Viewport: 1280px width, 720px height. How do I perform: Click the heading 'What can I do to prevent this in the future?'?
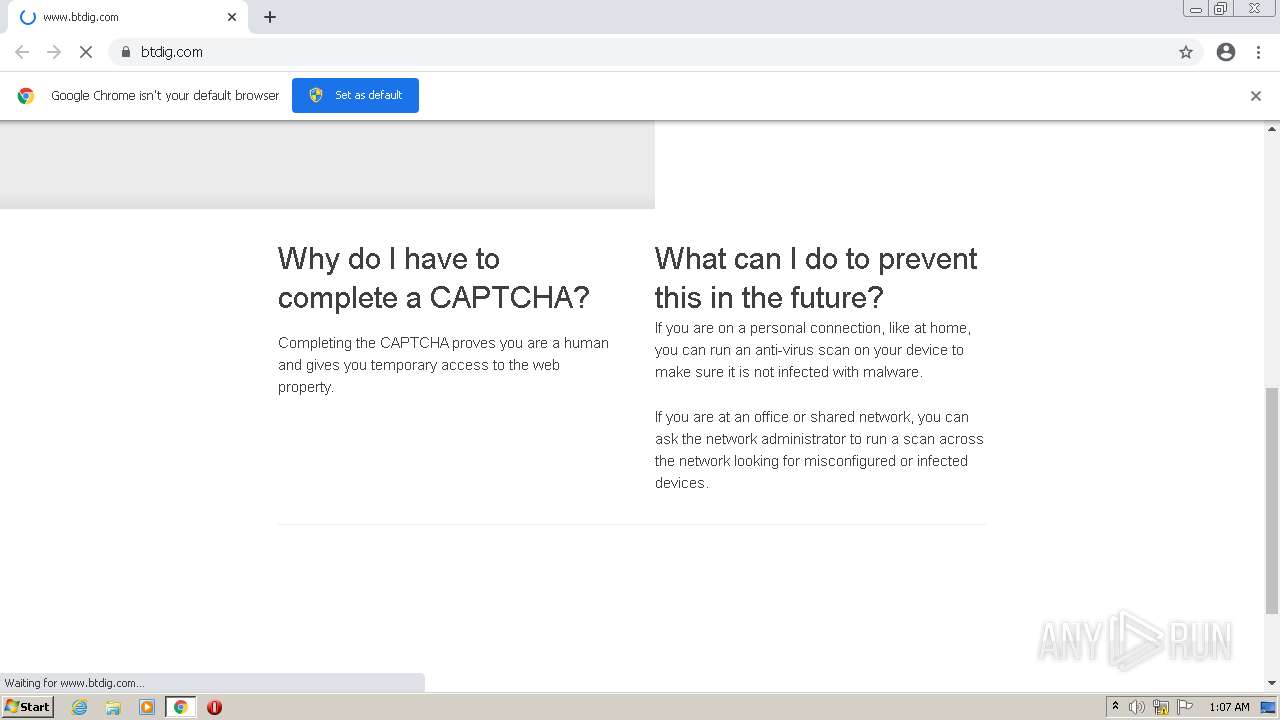(816, 278)
